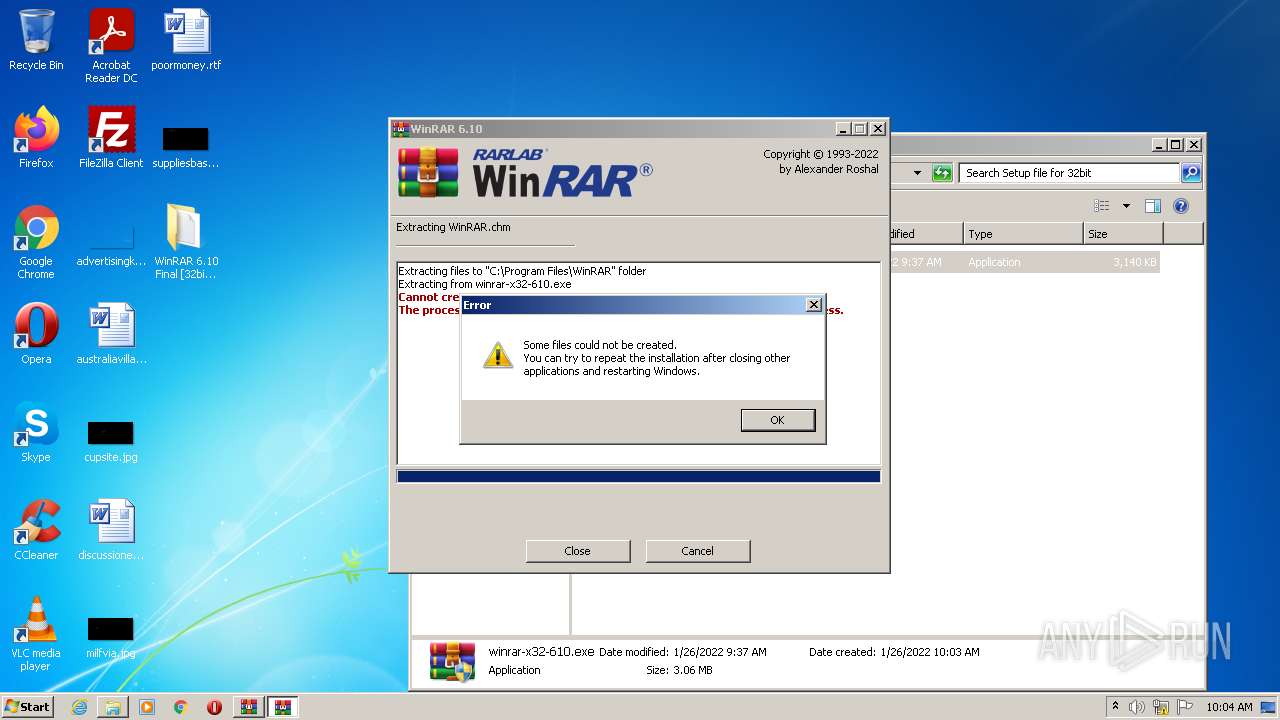Open view options dropdown arrow in Explorer
Screen dimensions: 1280x720
coord(1126,206)
